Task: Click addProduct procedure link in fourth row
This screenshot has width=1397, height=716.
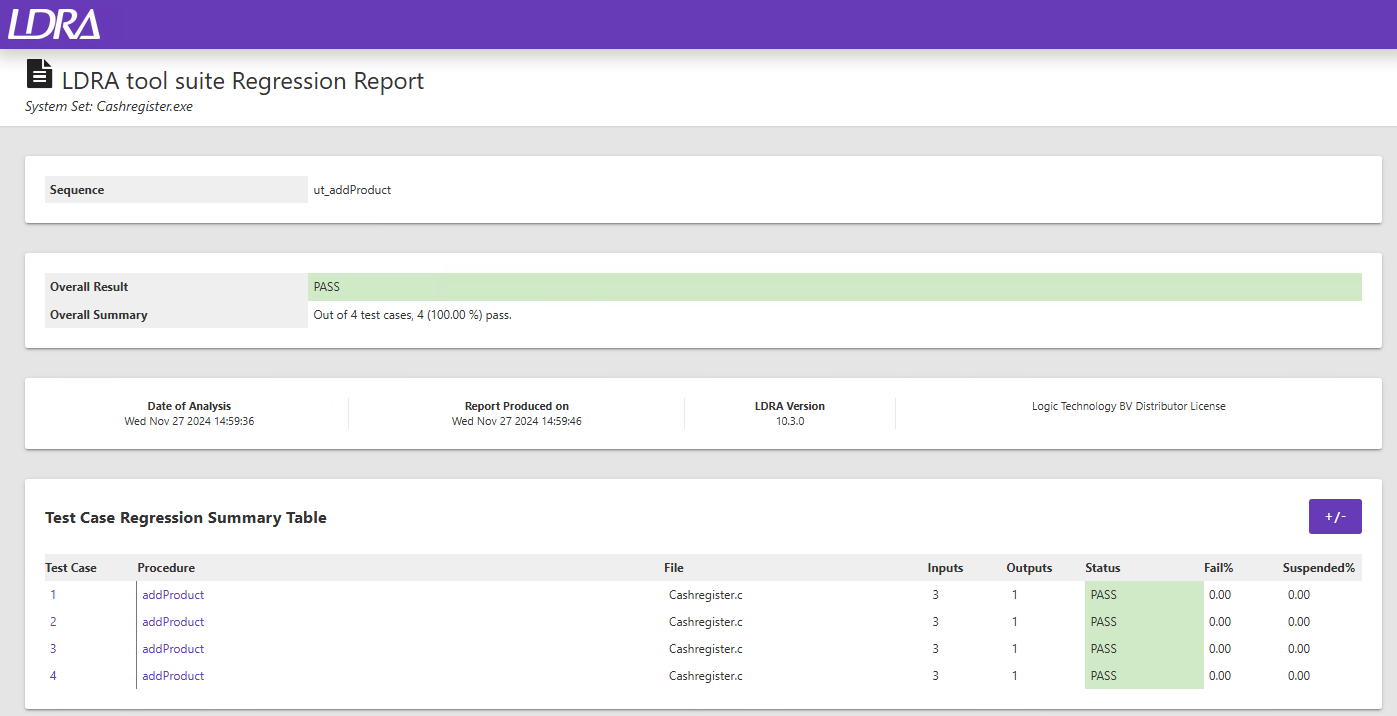Action: pyautogui.click(x=173, y=676)
